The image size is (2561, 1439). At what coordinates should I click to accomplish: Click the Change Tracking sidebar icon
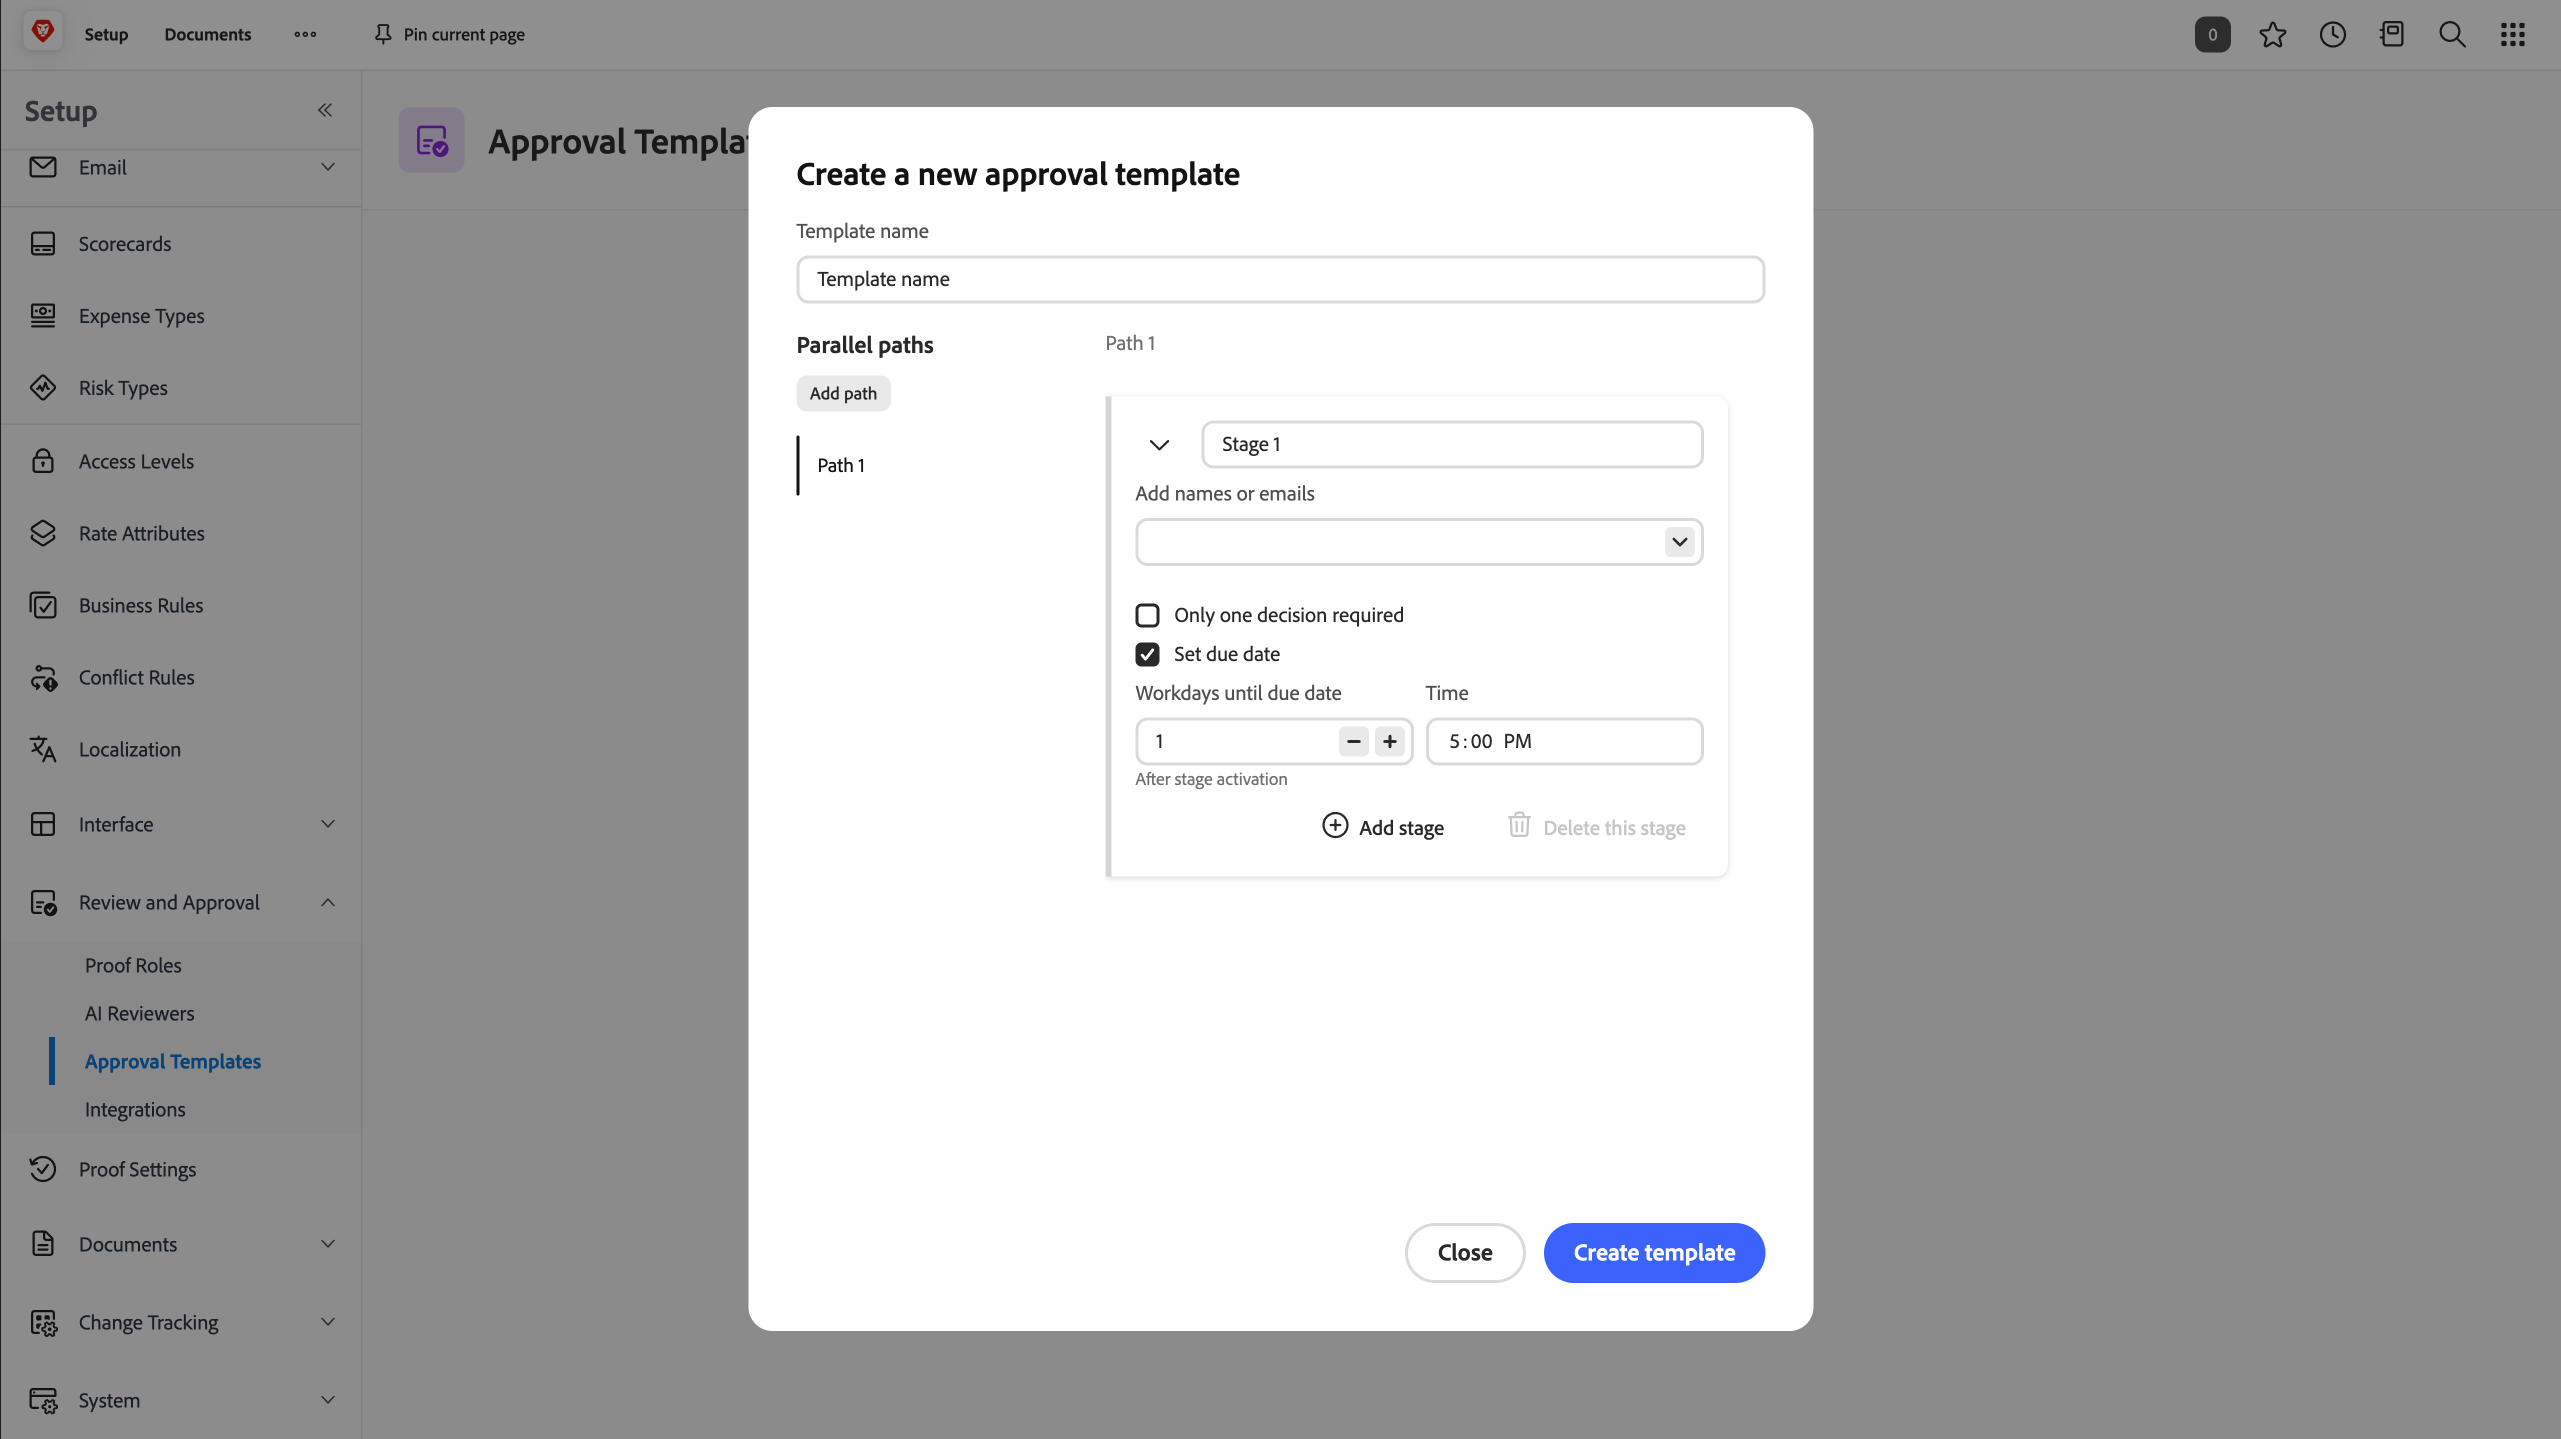coord(43,1322)
